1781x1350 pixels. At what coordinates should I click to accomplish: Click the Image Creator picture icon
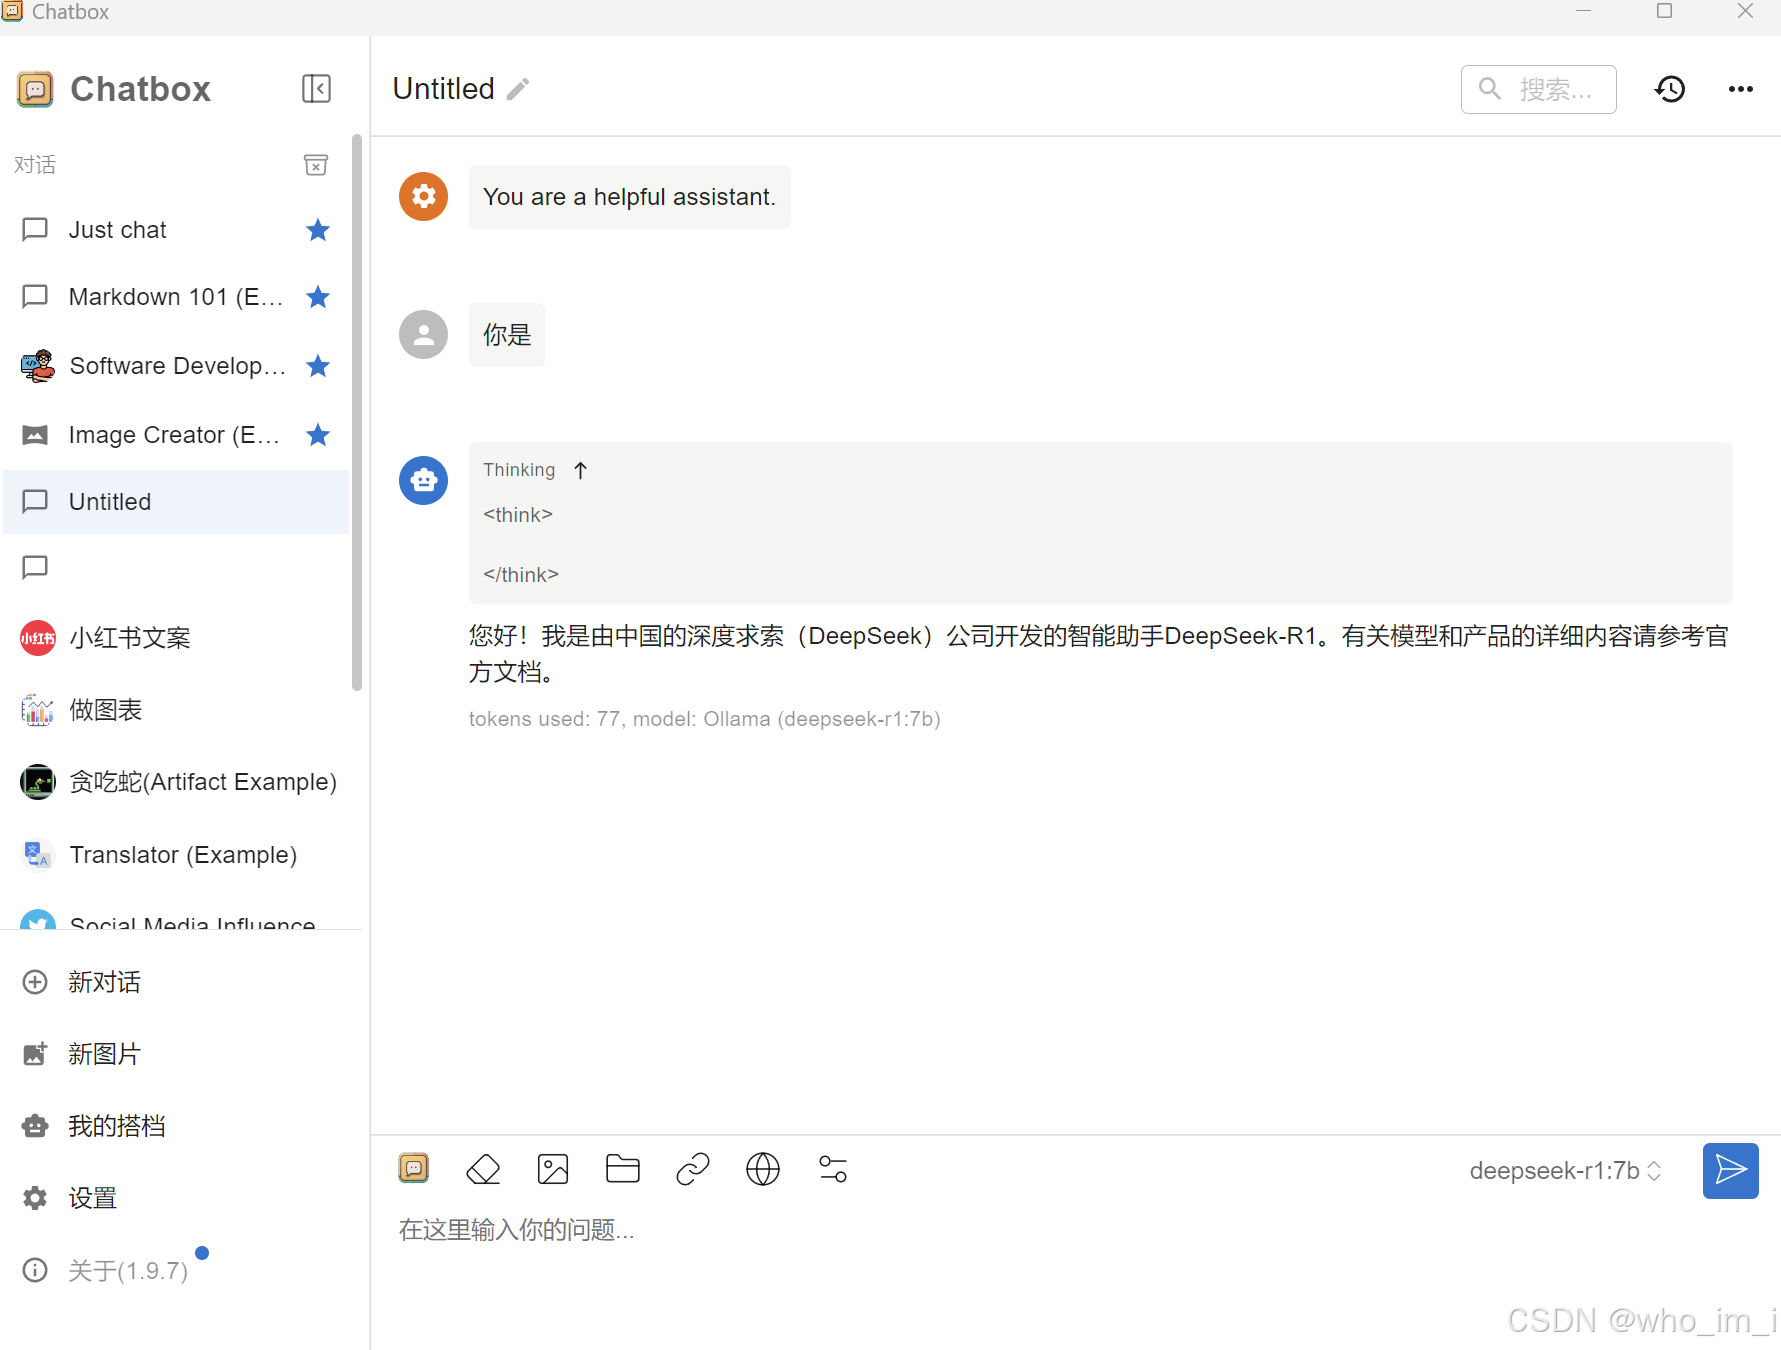point(35,435)
